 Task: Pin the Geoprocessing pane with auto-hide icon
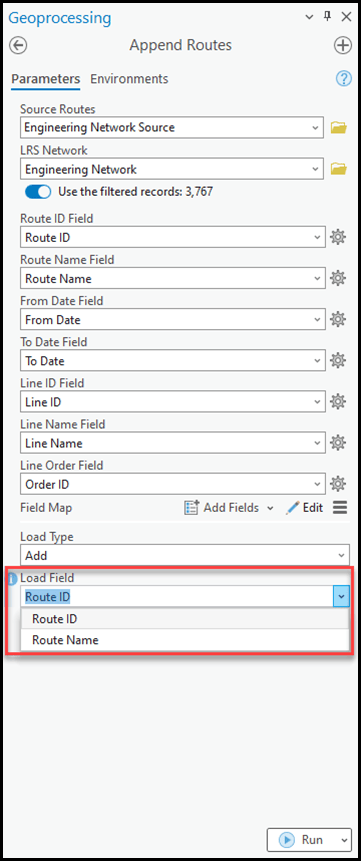pyautogui.click(x=328, y=17)
